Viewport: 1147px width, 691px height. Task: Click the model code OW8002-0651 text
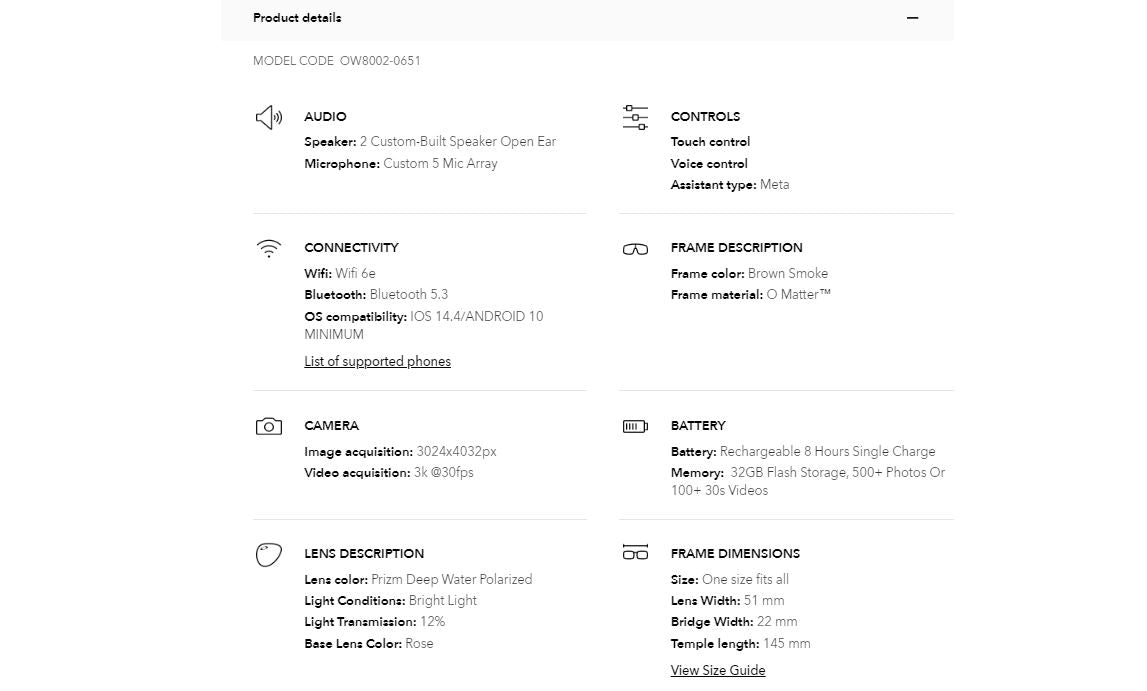pyautogui.click(x=380, y=61)
